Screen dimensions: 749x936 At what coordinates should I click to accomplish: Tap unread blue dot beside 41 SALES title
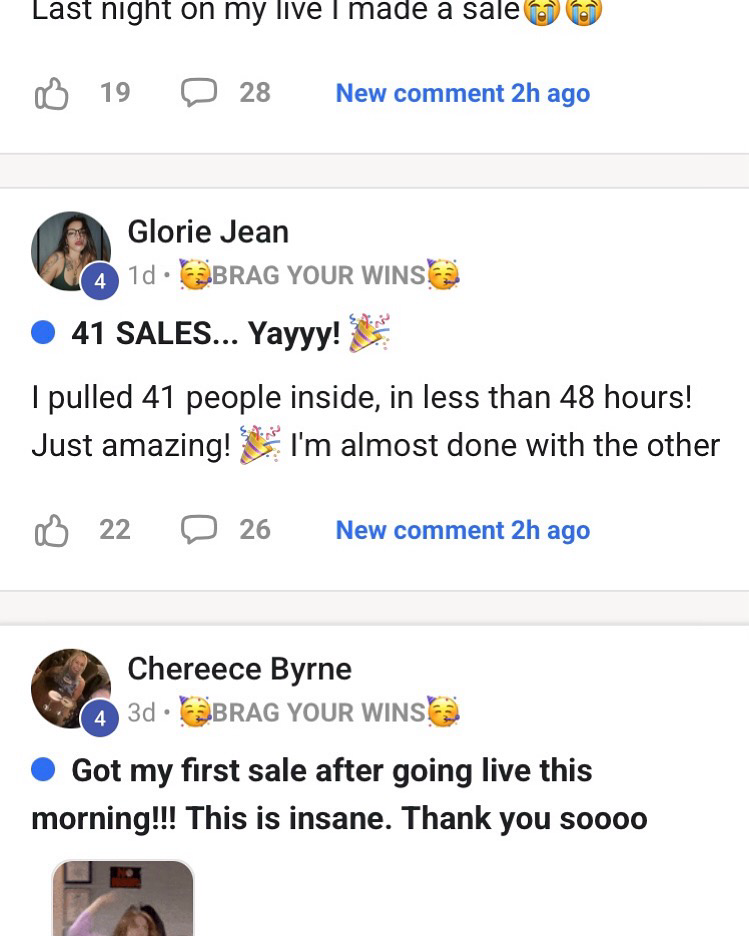[x=43, y=332]
